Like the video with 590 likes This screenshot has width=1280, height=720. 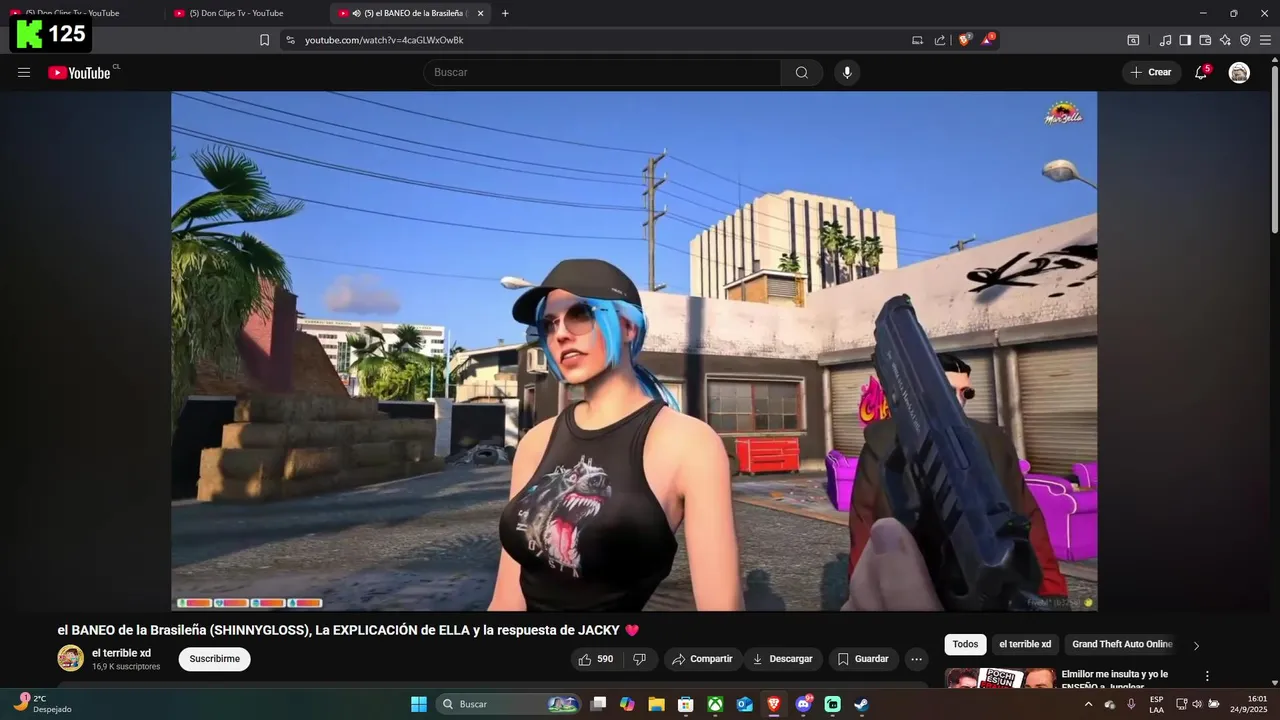coord(595,659)
